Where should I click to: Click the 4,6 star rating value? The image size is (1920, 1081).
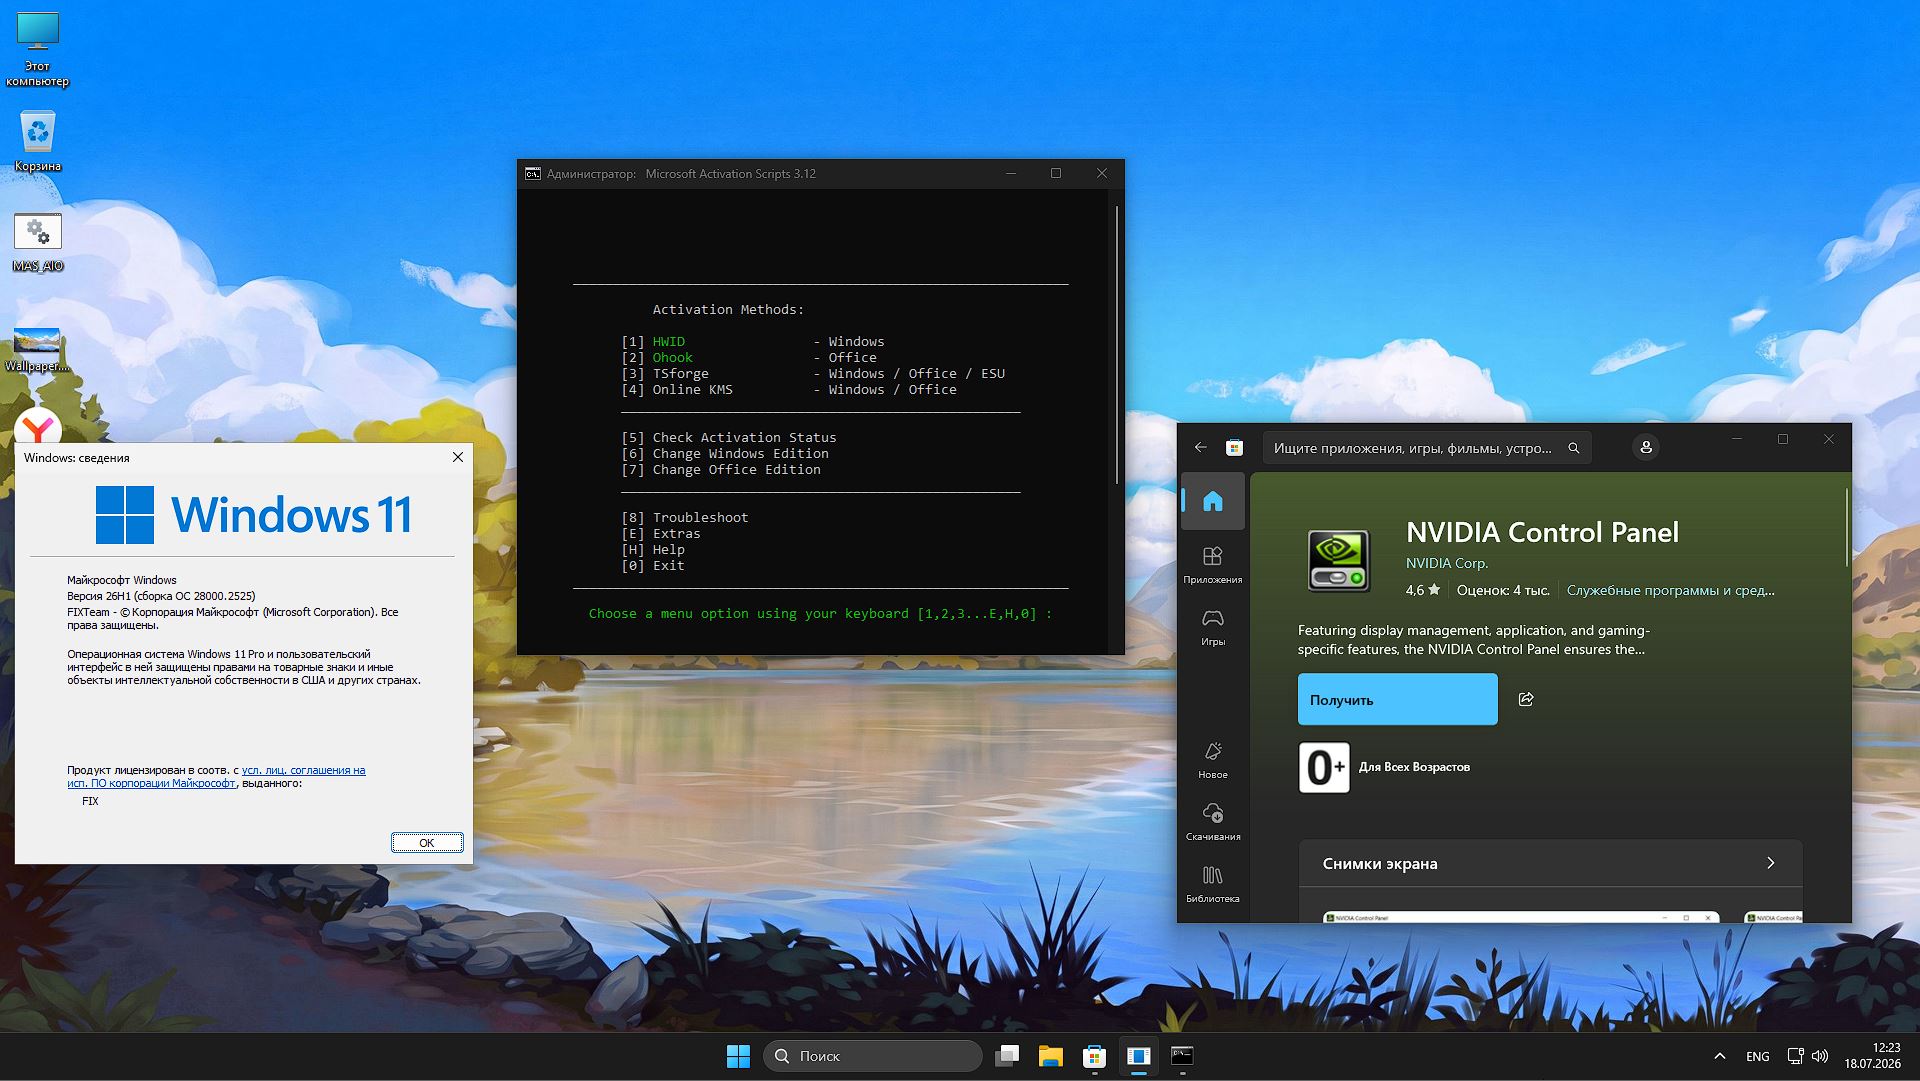1423,590
